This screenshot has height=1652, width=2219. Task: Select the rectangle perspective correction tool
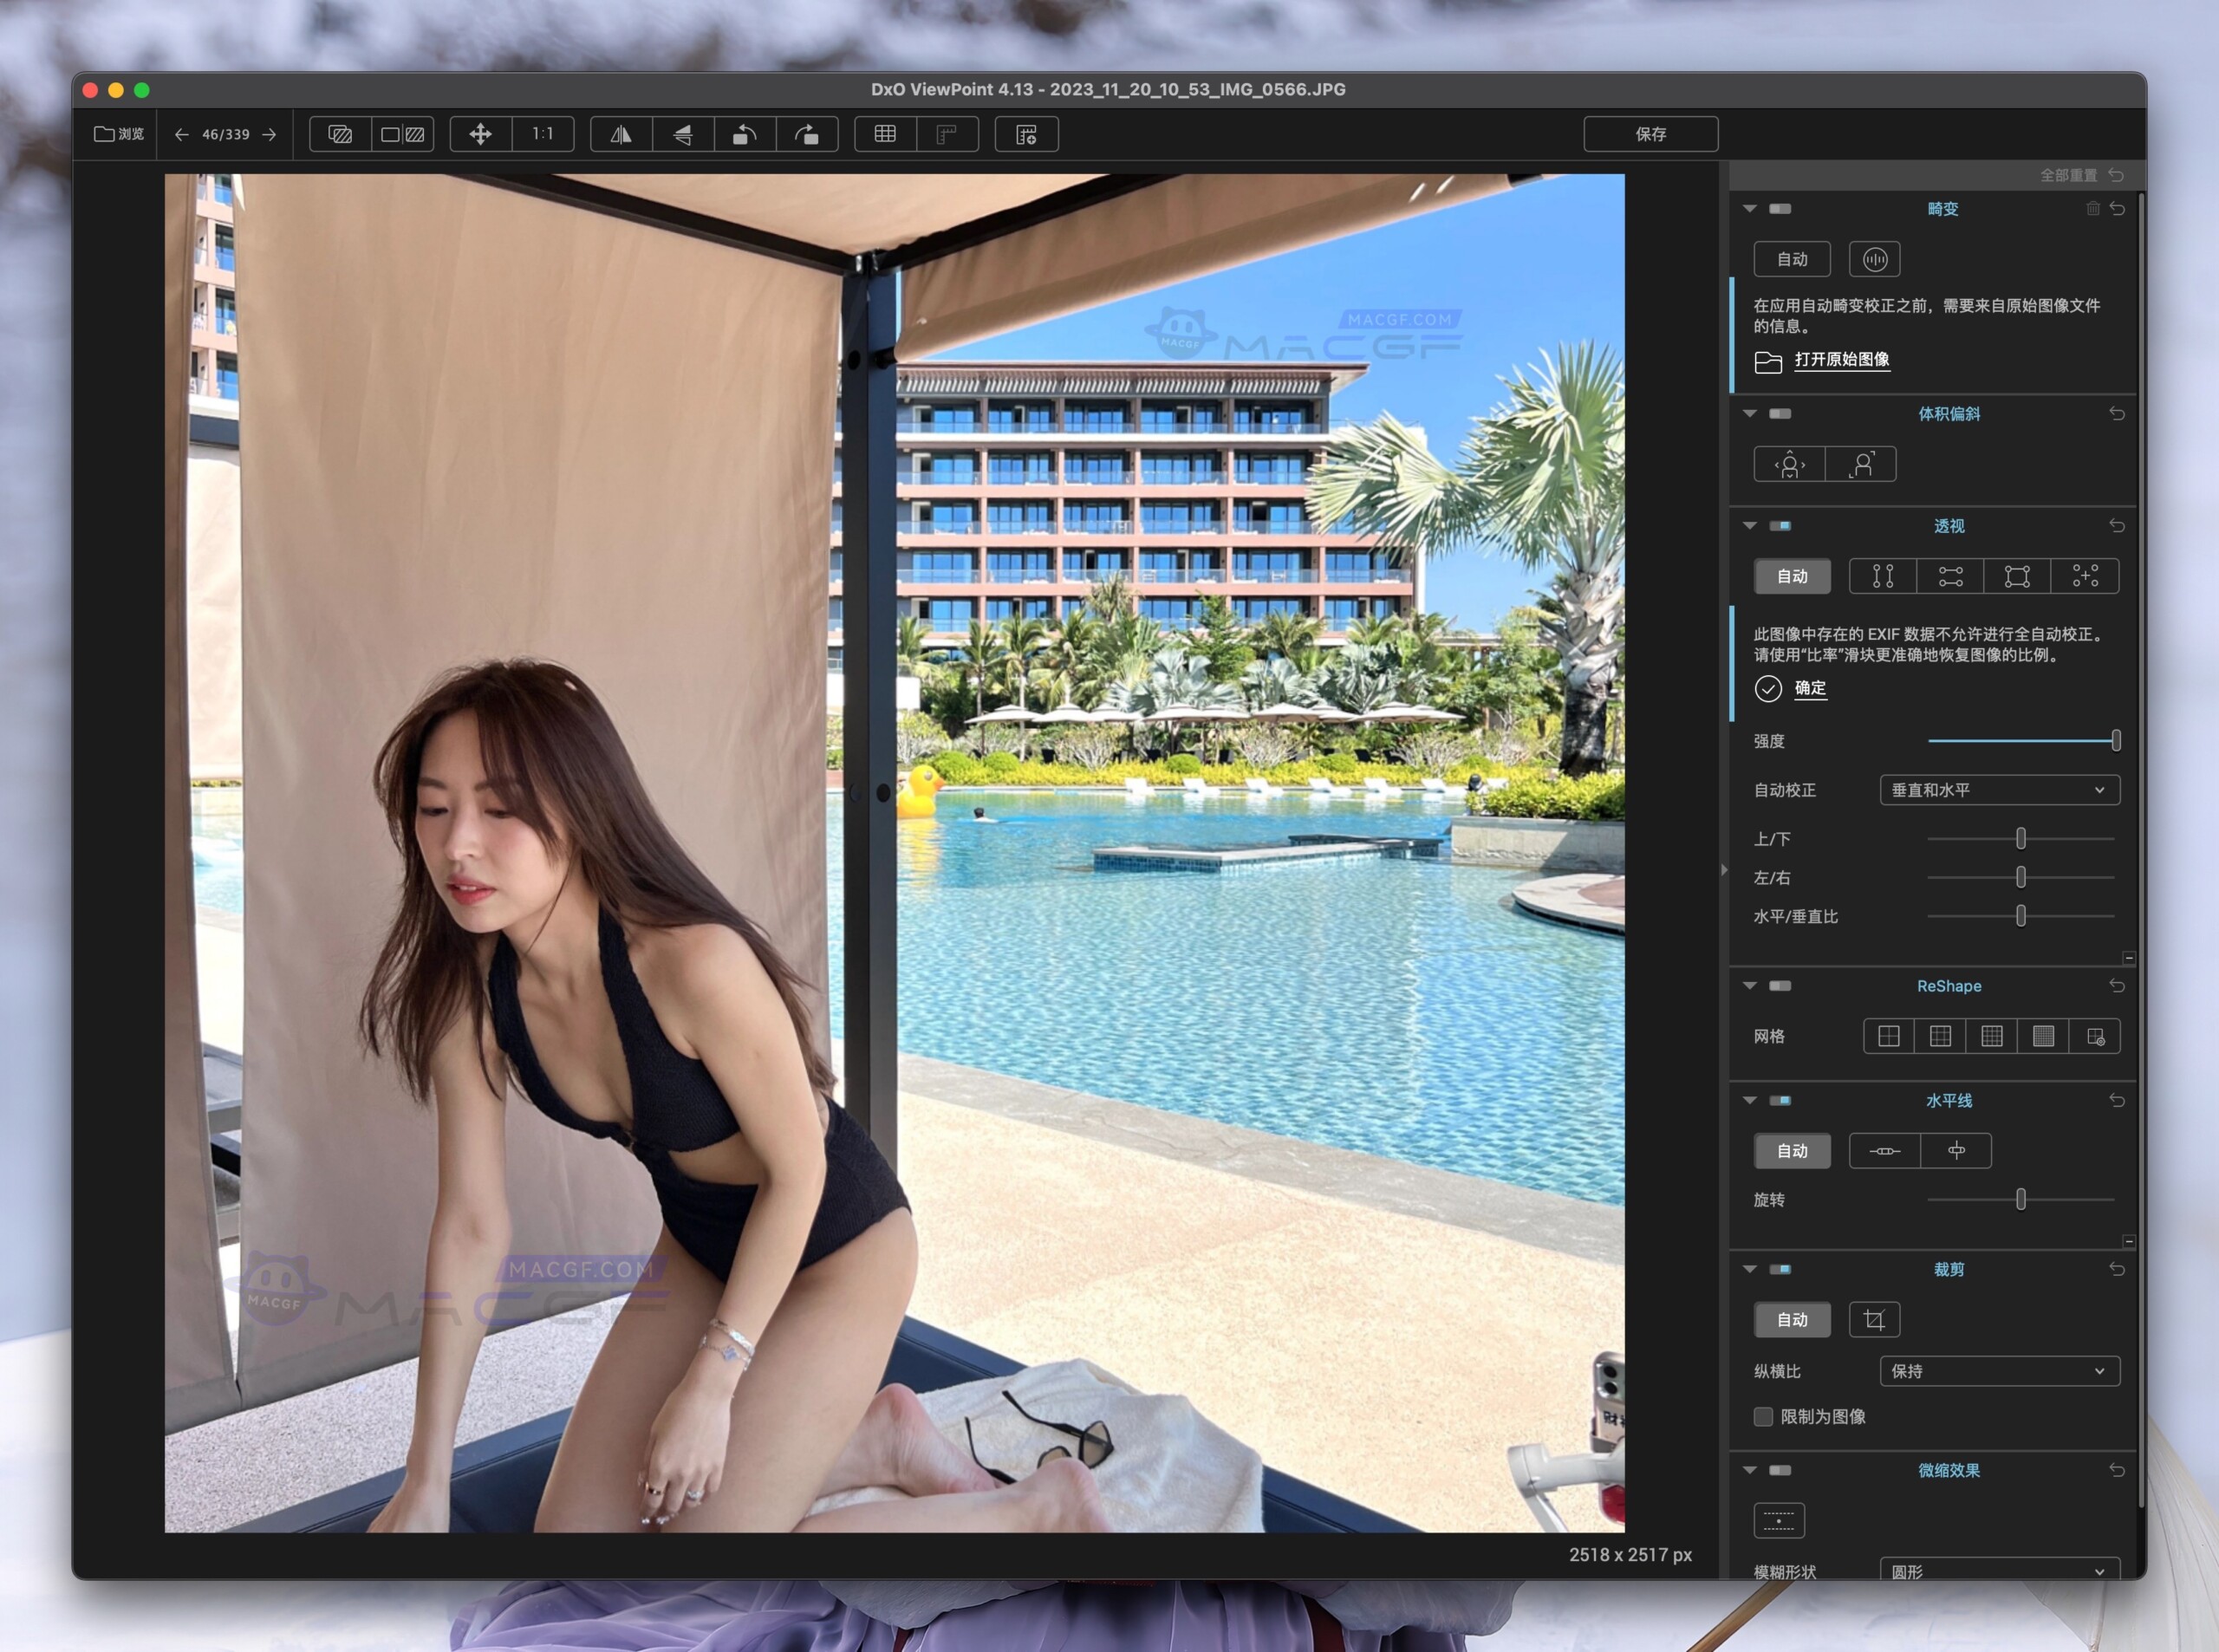coord(2018,576)
